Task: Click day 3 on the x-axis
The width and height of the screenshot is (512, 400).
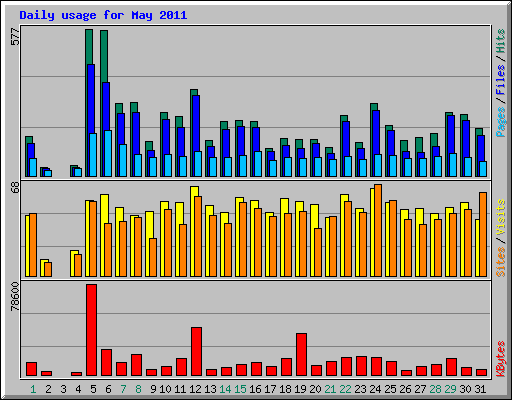Action: pyautogui.click(x=63, y=389)
